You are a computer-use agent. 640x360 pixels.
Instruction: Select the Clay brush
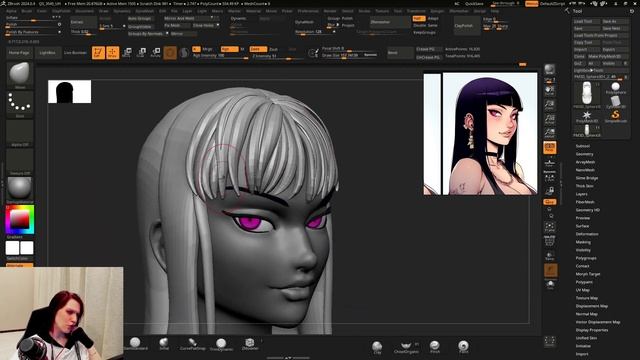(x=377, y=347)
